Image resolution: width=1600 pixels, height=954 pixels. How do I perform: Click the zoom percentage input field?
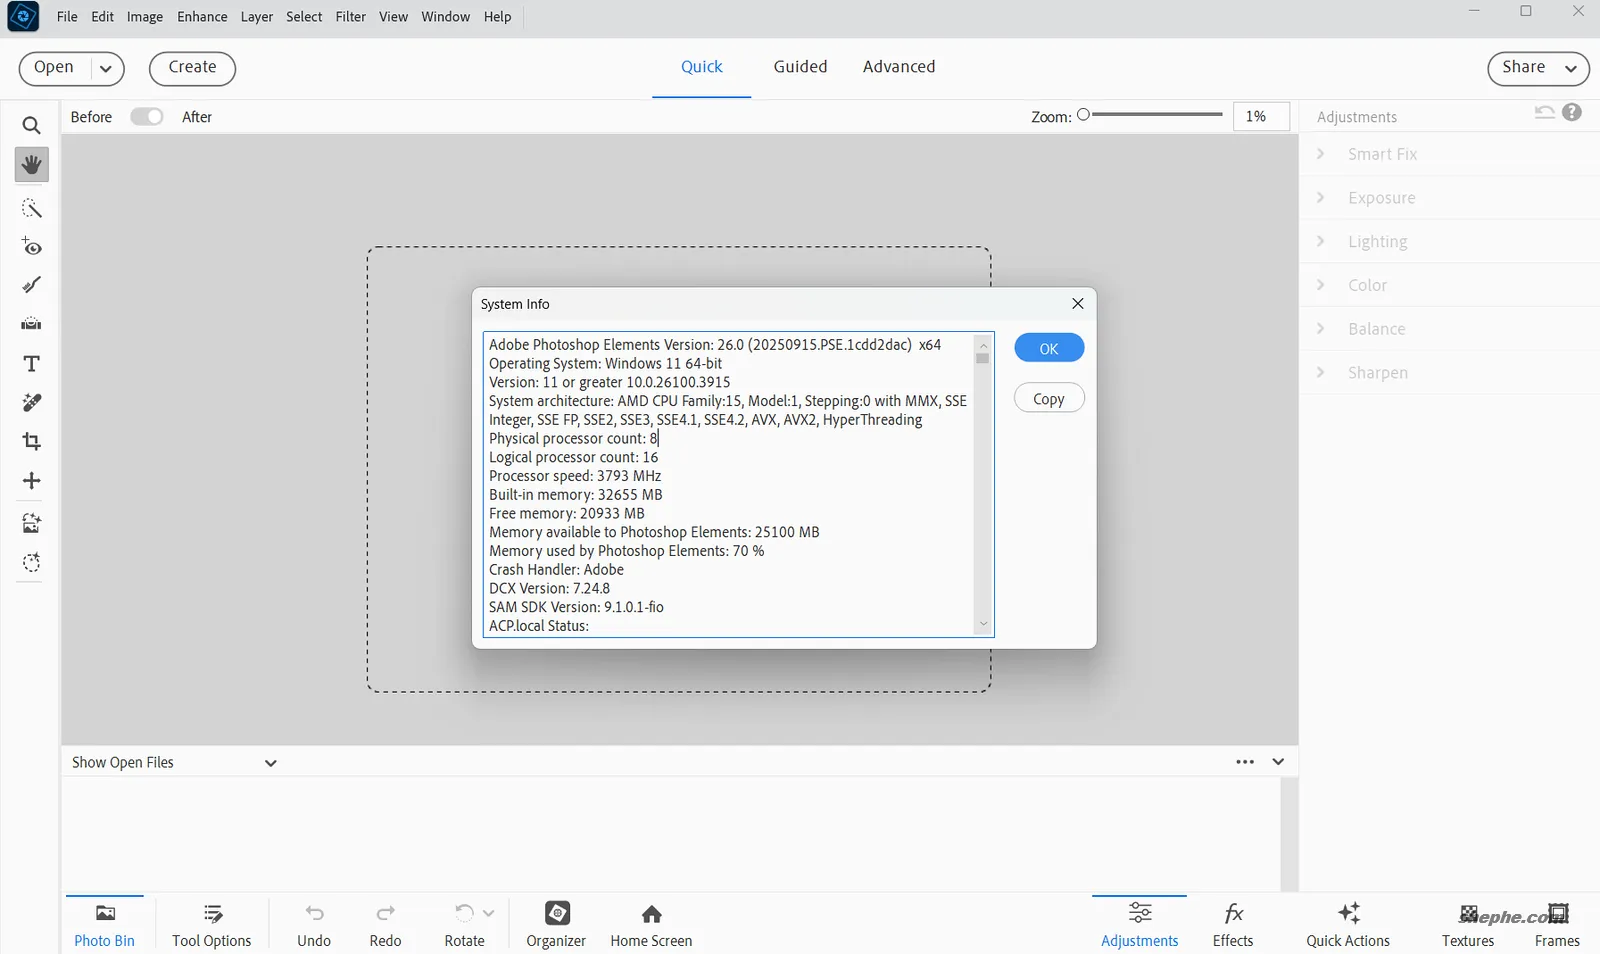click(x=1258, y=116)
